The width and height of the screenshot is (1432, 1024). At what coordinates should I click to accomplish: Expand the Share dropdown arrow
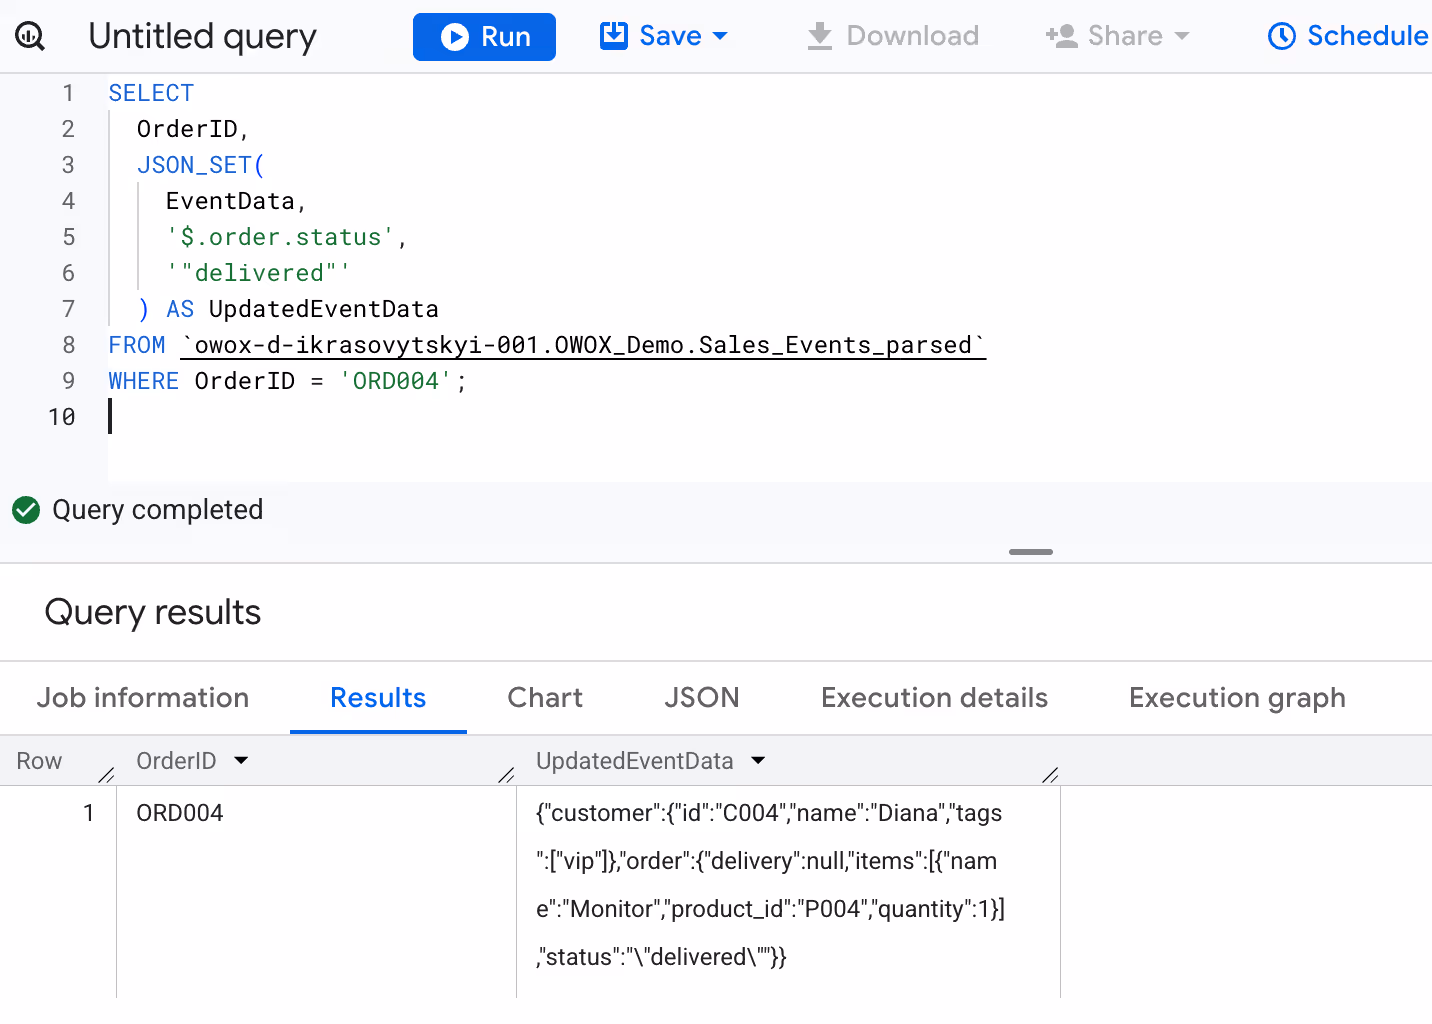1182,36
